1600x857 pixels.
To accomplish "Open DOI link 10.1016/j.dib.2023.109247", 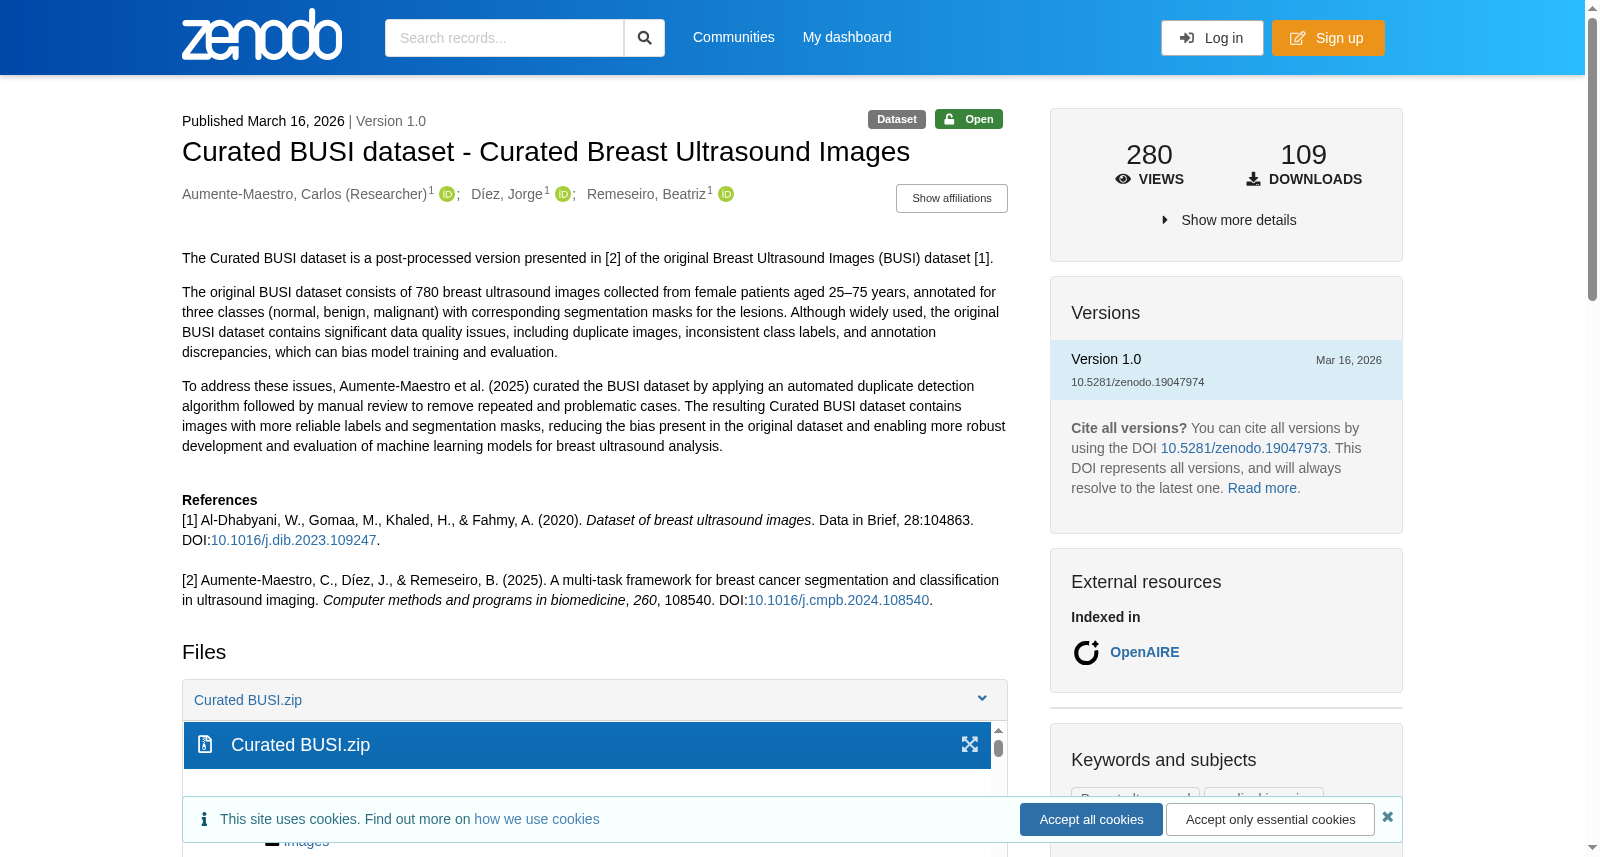I will coord(293,540).
